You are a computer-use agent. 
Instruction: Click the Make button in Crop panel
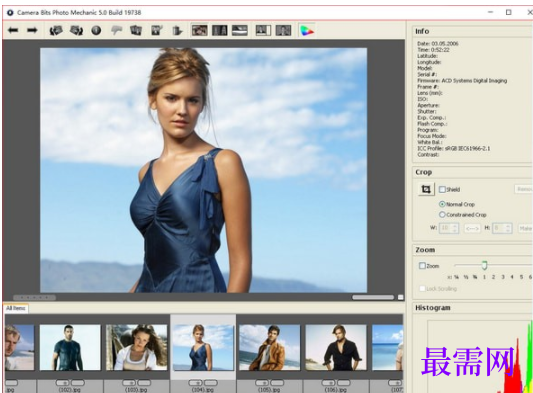(525, 228)
